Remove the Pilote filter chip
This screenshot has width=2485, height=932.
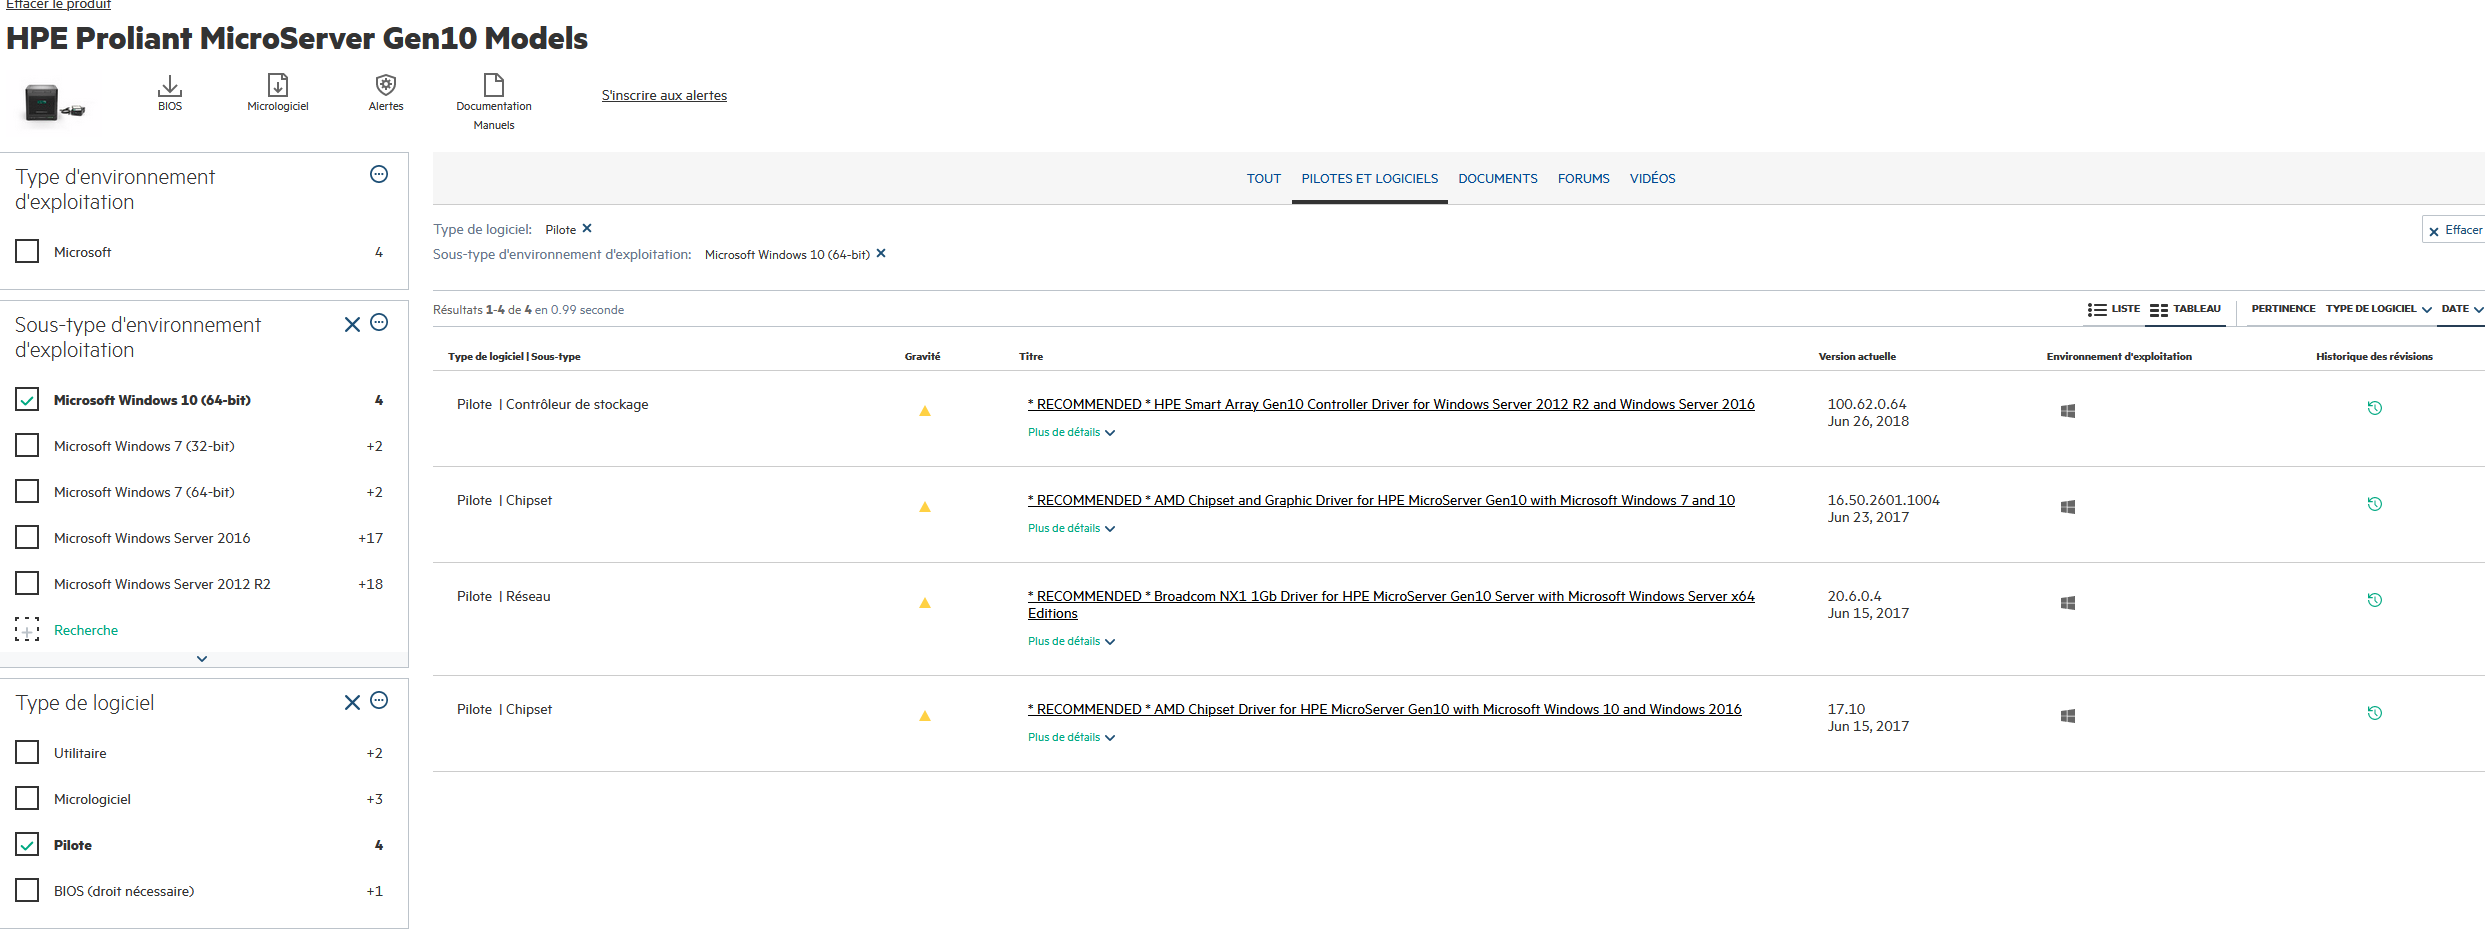(587, 228)
